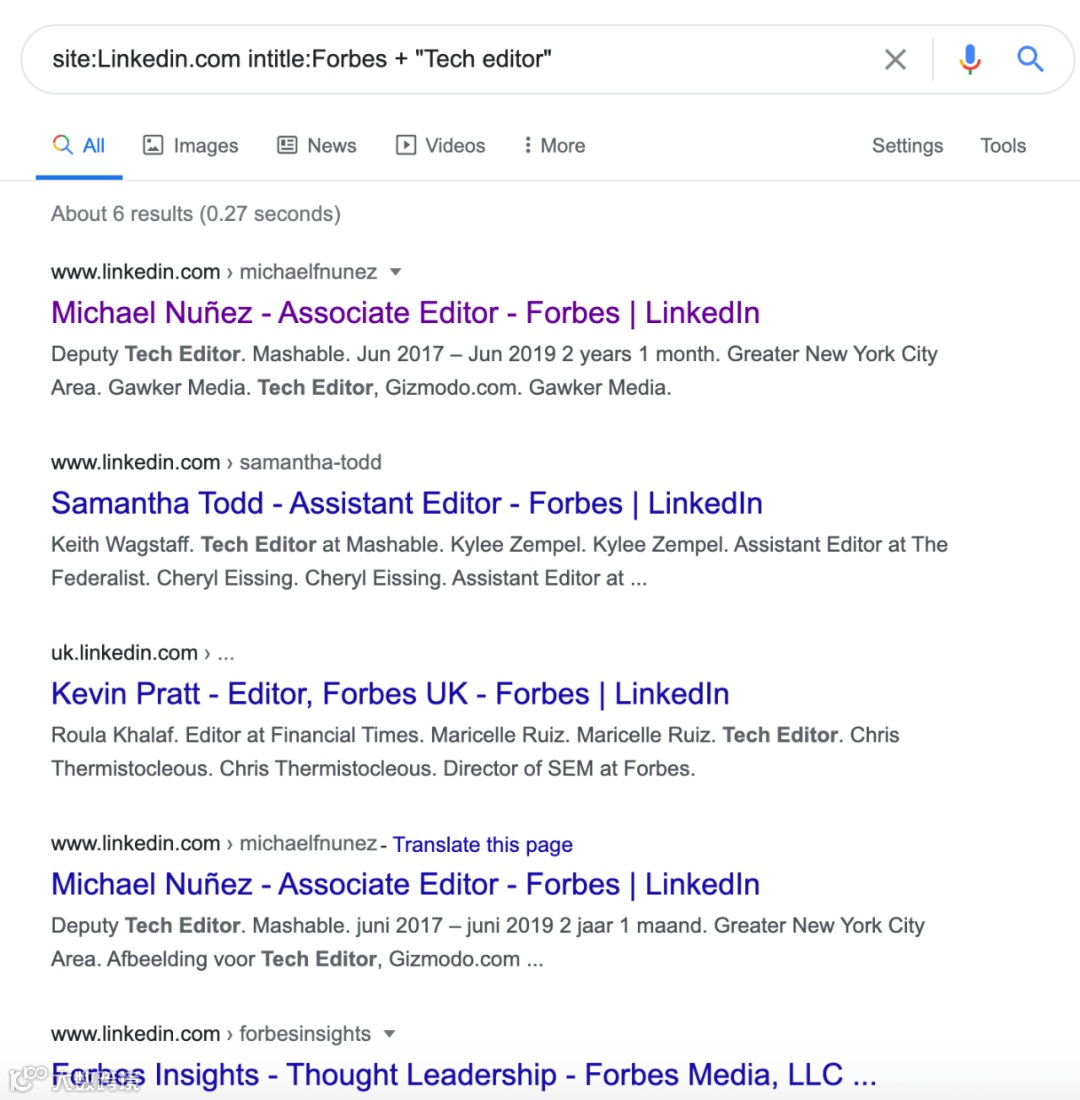Screen dimensions: 1080x1100
Task: Click the Images tab picture icon
Action: 153,146
